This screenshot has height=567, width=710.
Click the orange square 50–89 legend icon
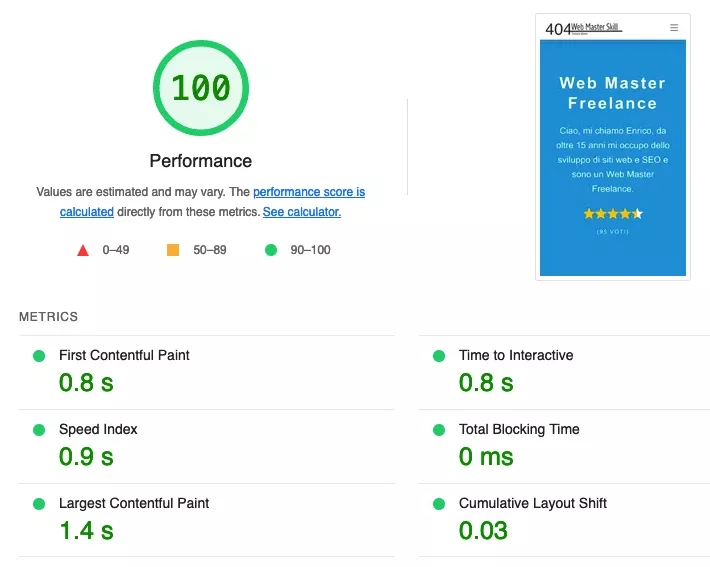pyautogui.click(x=173, y=250)
